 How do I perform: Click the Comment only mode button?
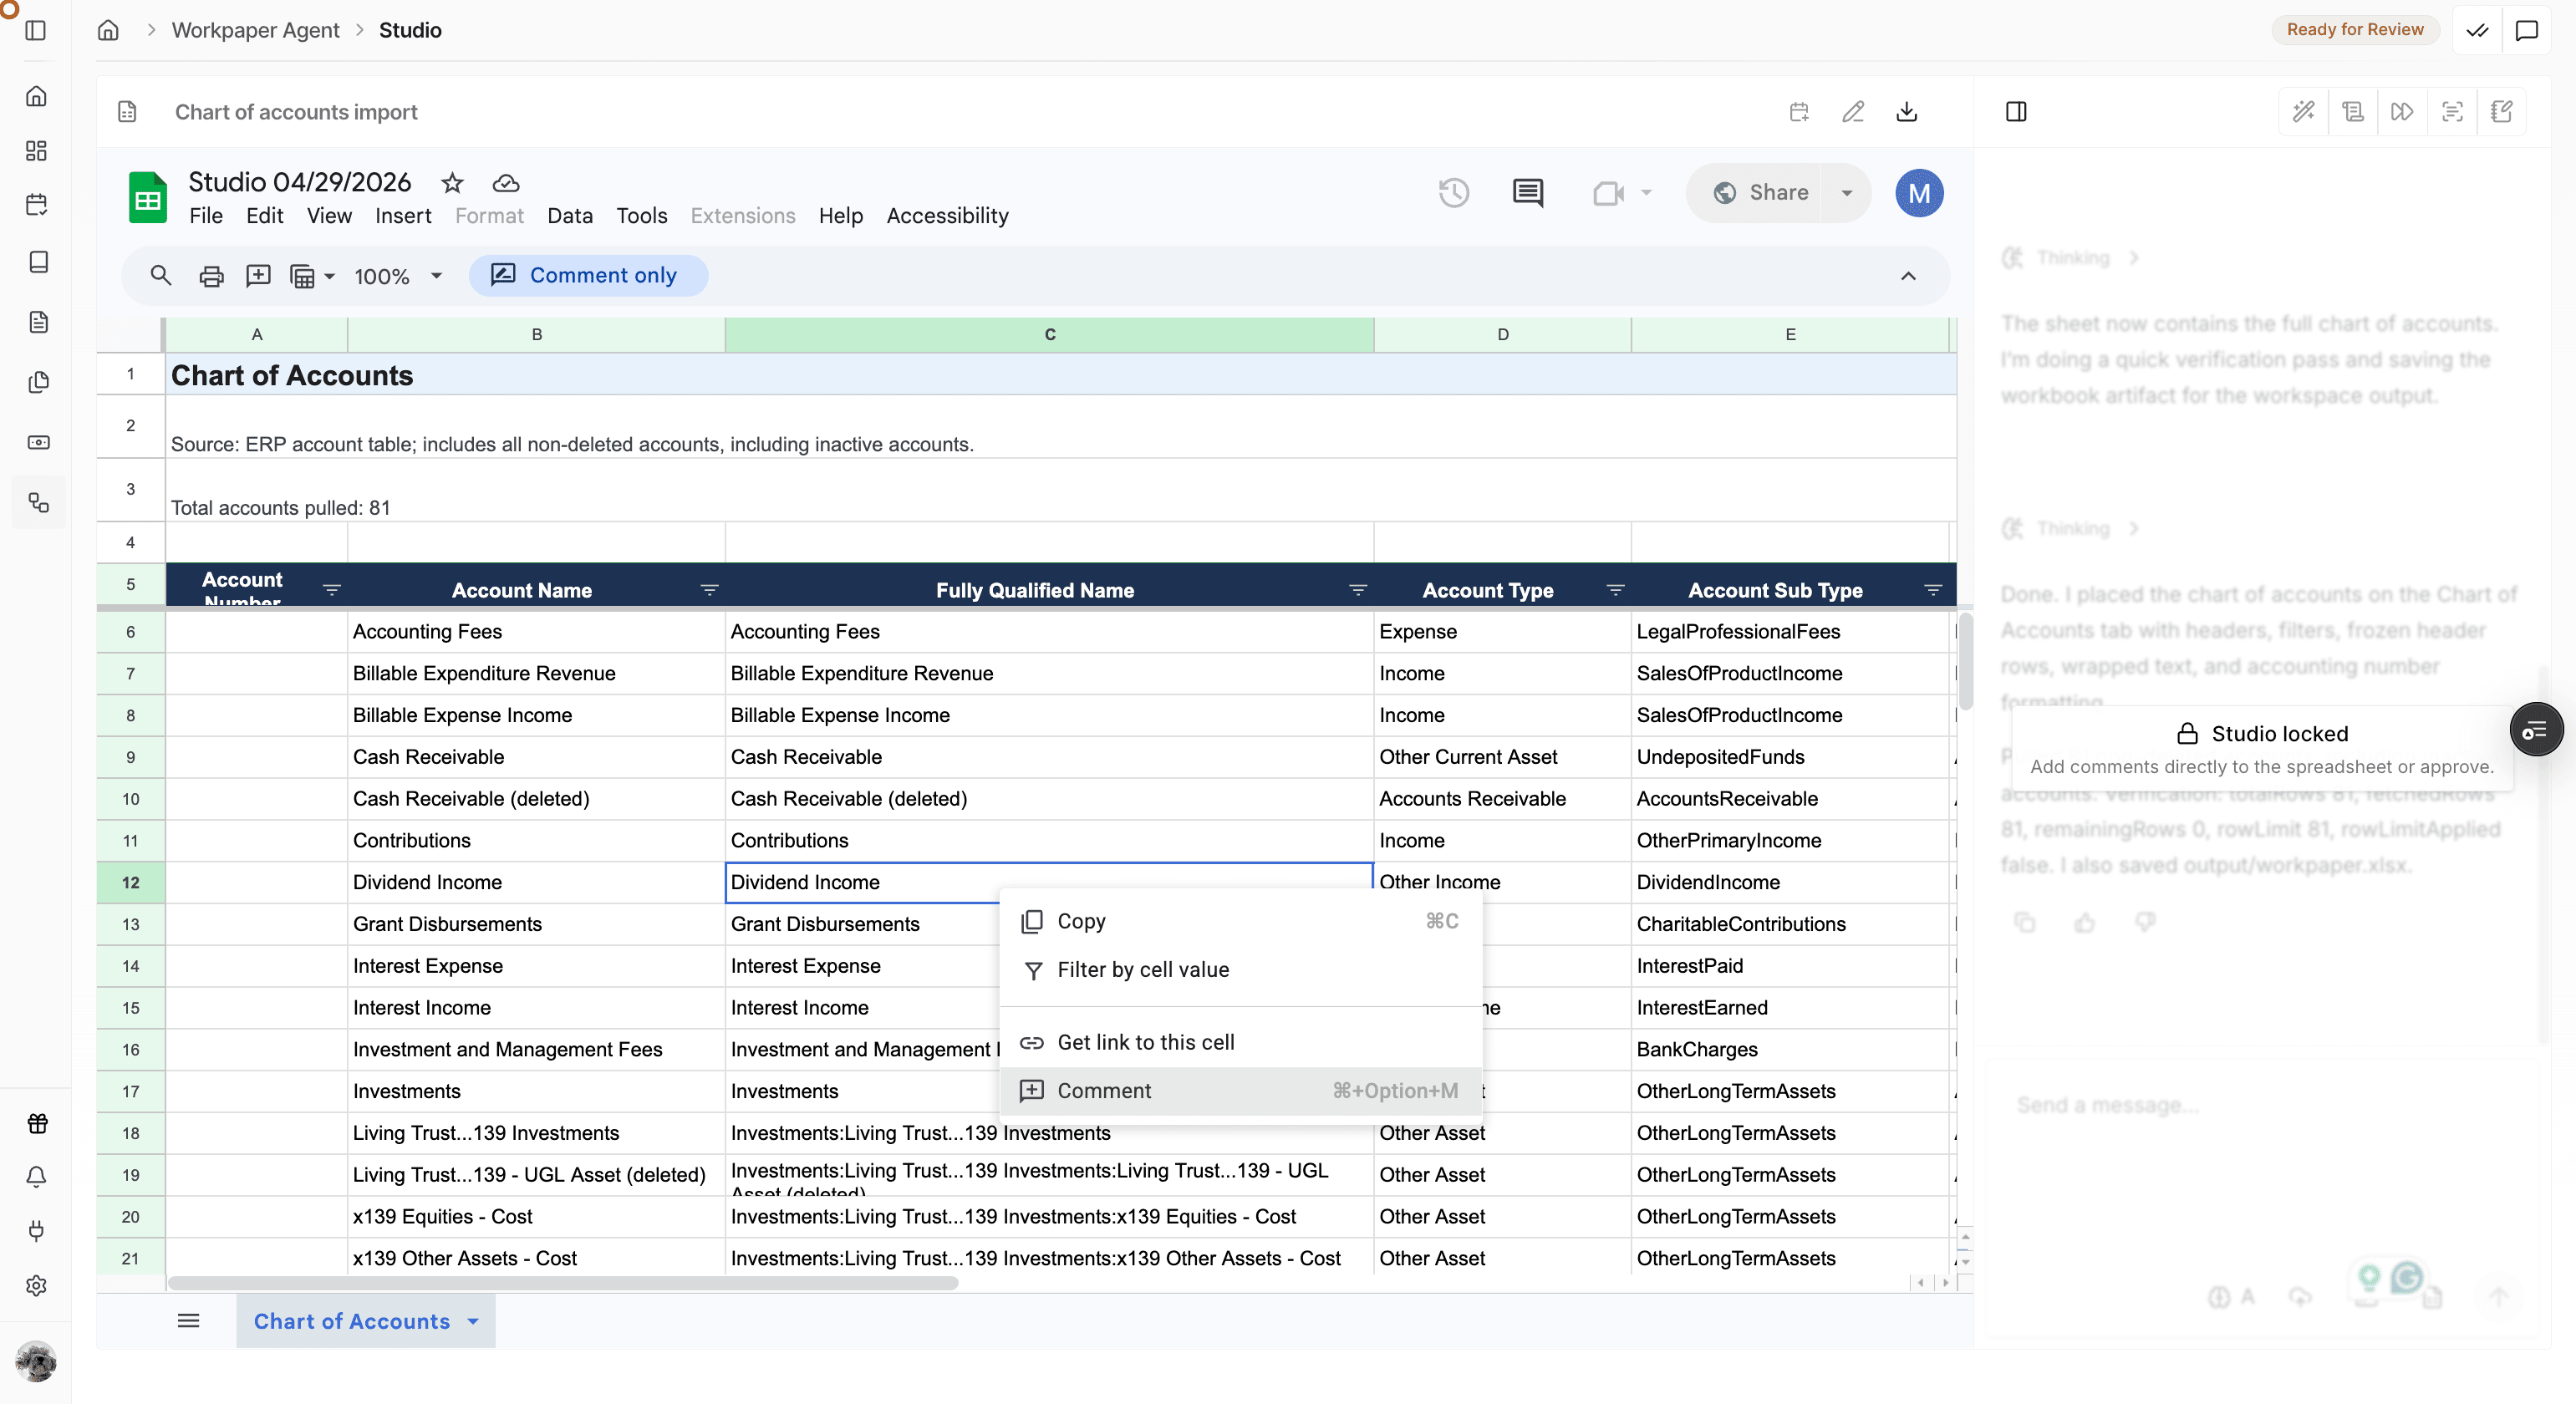click(588, 276)
